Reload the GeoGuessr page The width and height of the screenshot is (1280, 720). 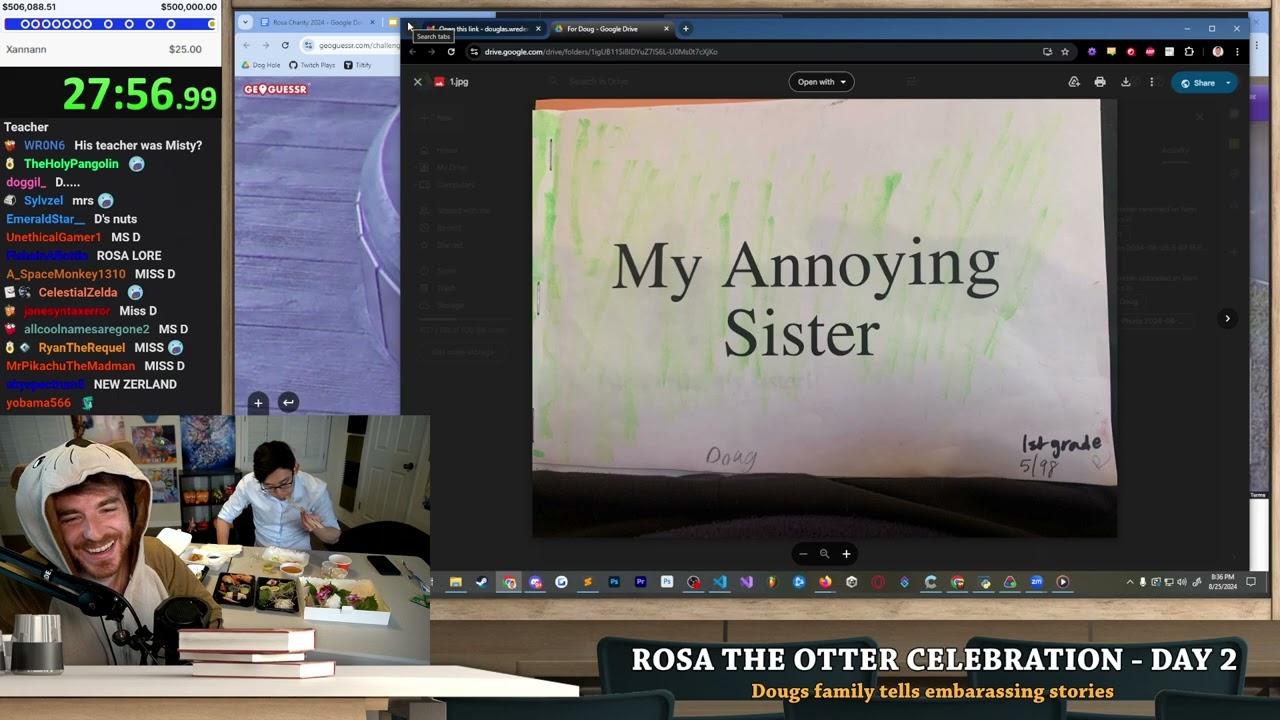coord(285,45)
